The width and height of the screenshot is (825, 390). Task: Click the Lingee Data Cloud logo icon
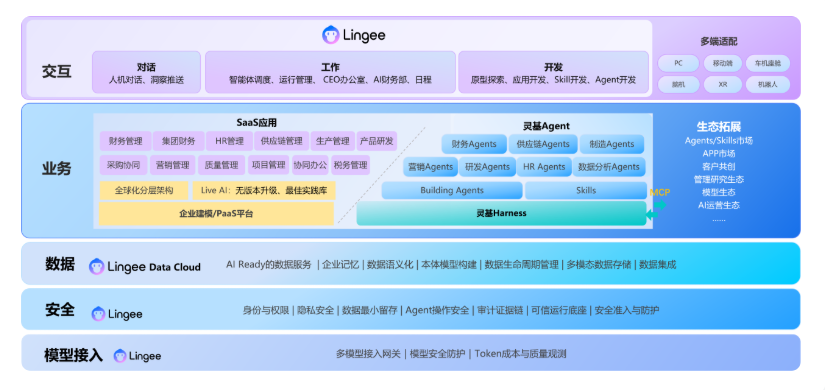point(97,266)
